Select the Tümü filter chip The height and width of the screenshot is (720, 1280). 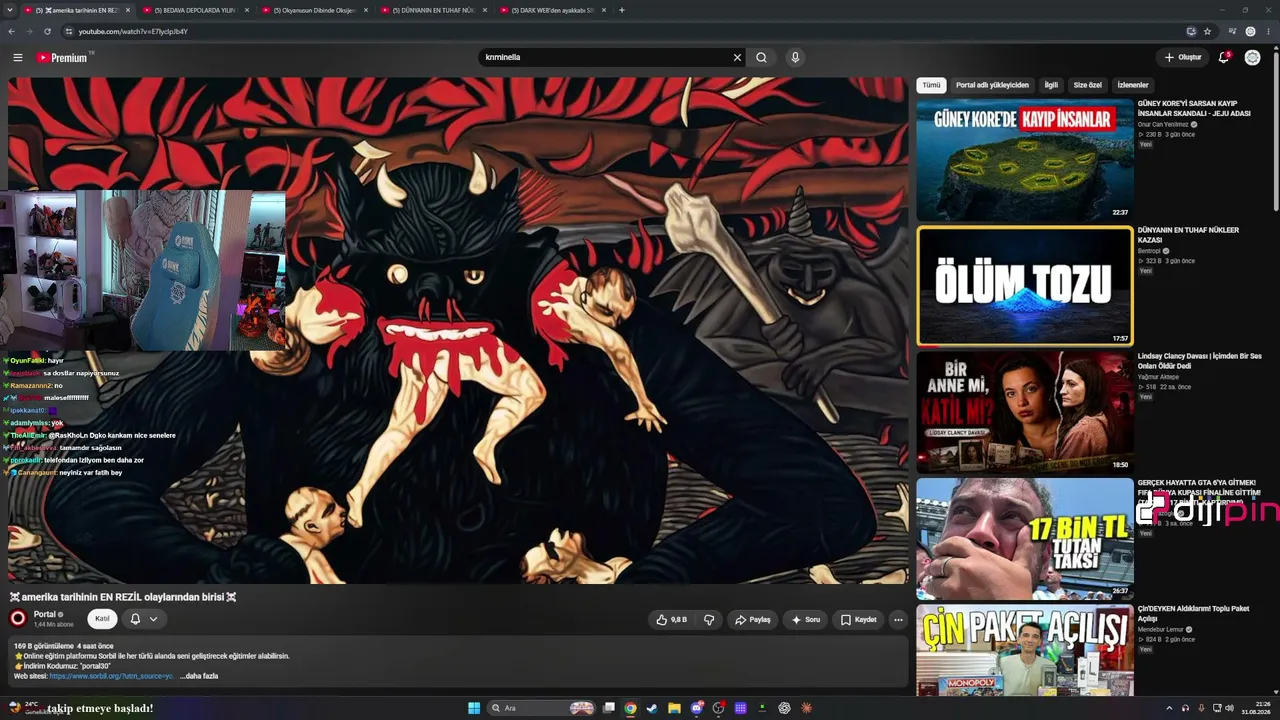(x=931, y=85)
